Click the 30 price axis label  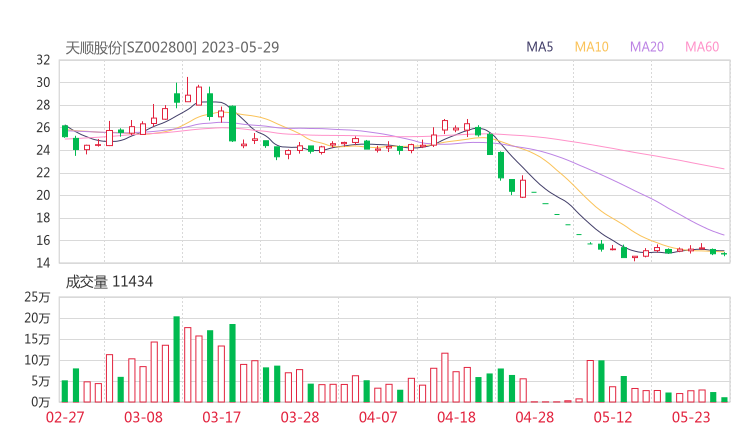43,83
